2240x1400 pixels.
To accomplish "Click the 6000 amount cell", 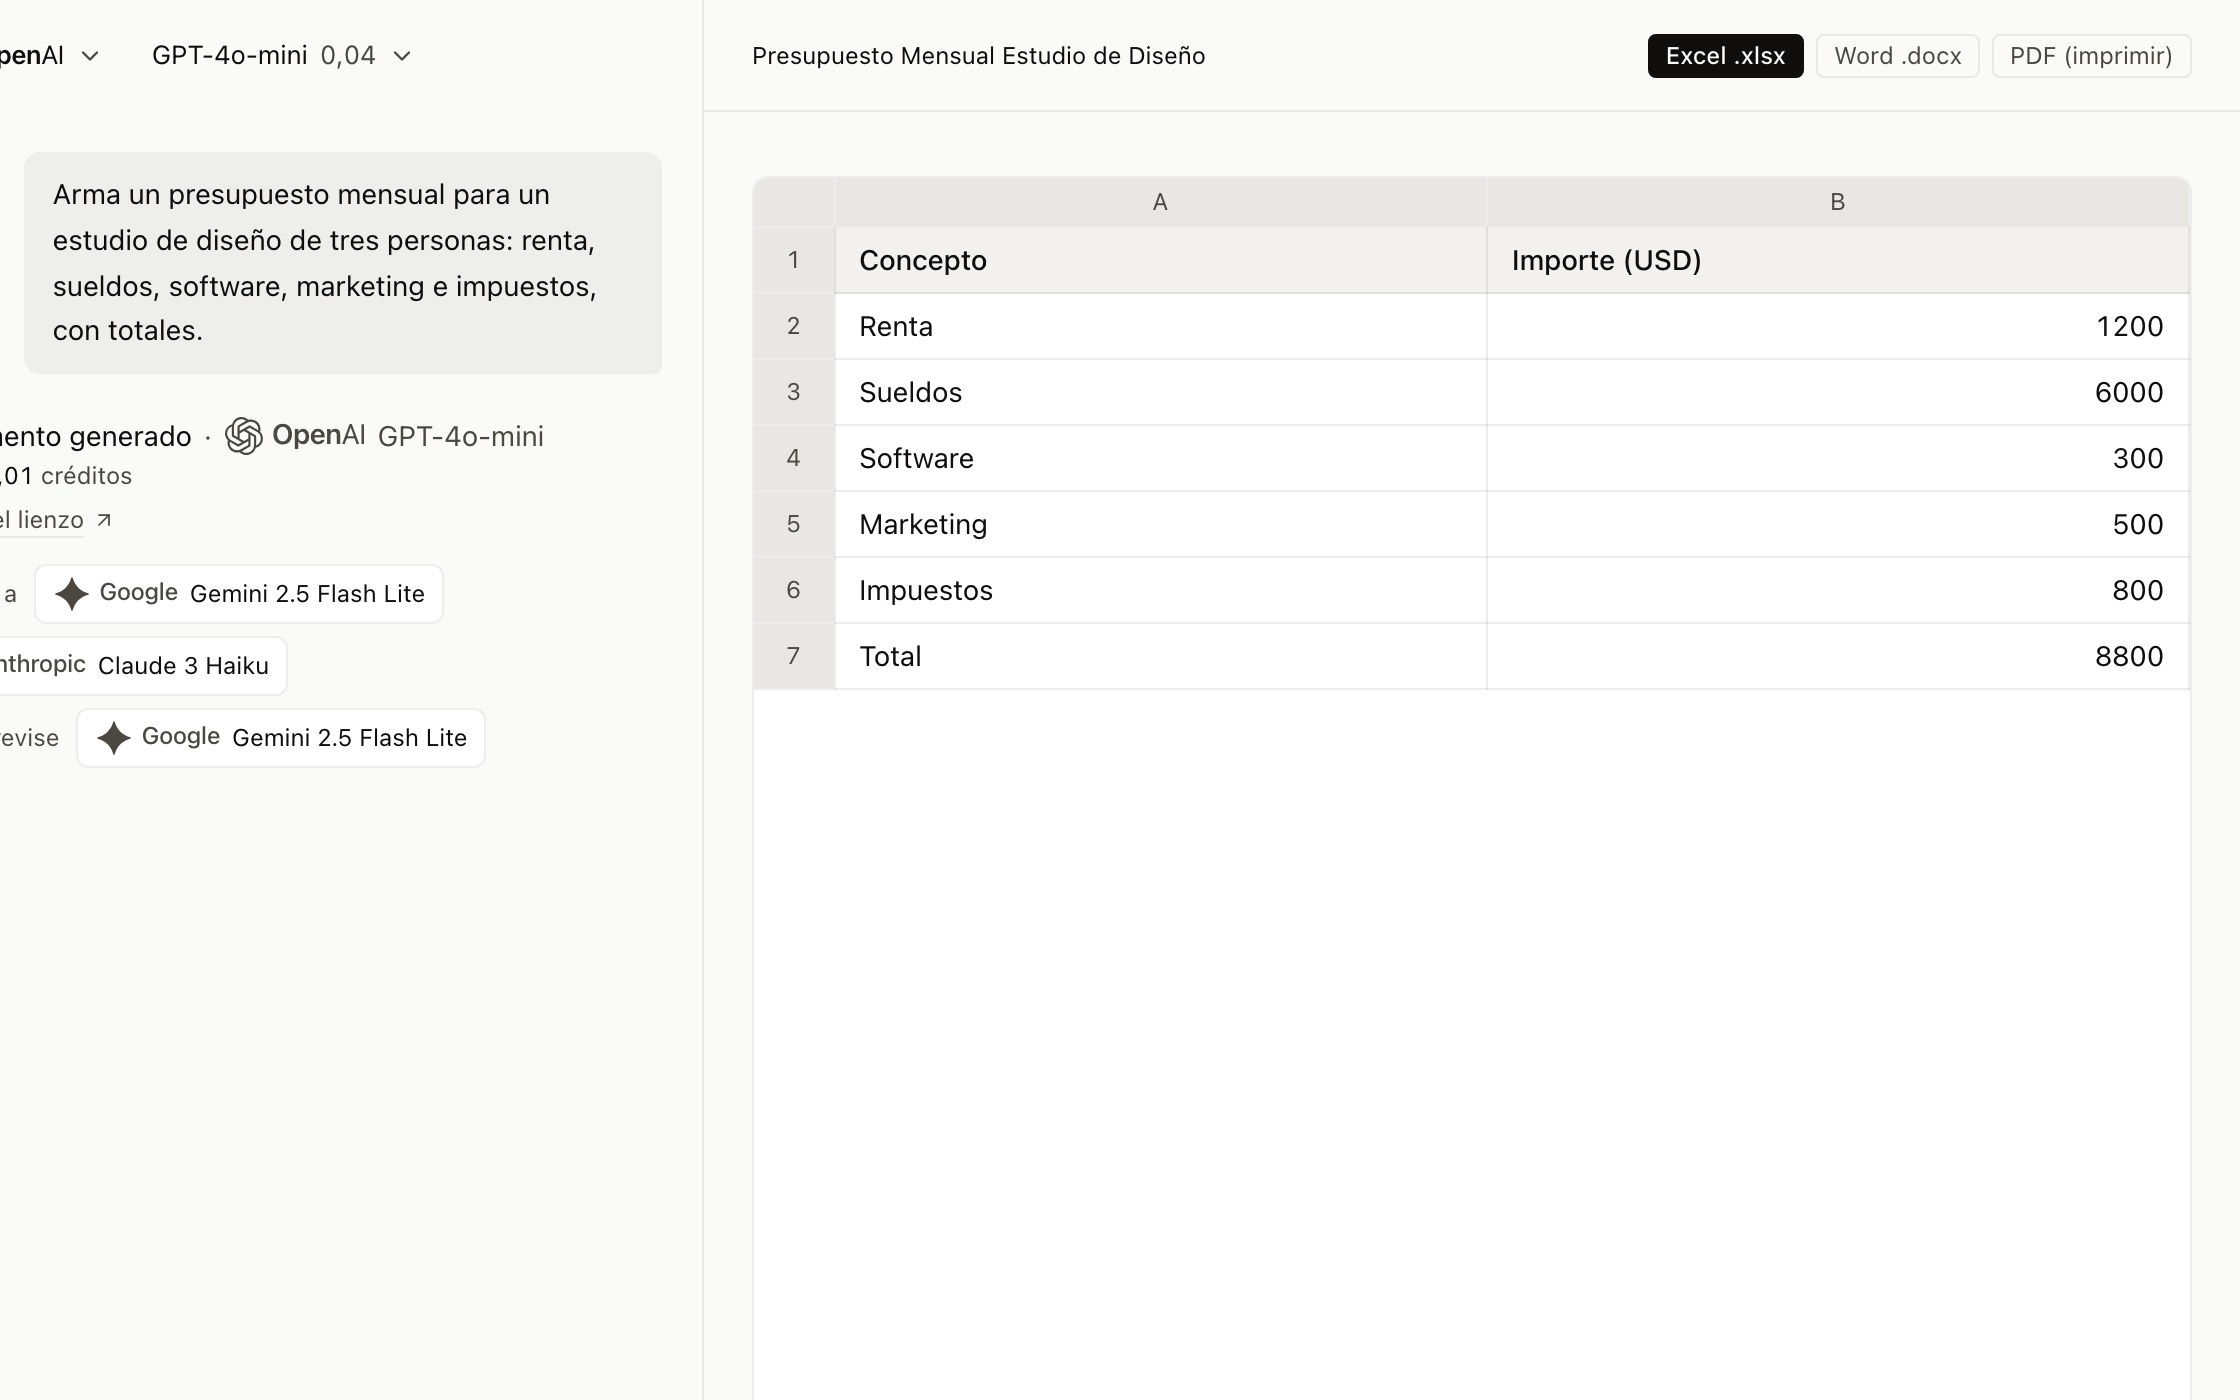I will click(1837, 392).
